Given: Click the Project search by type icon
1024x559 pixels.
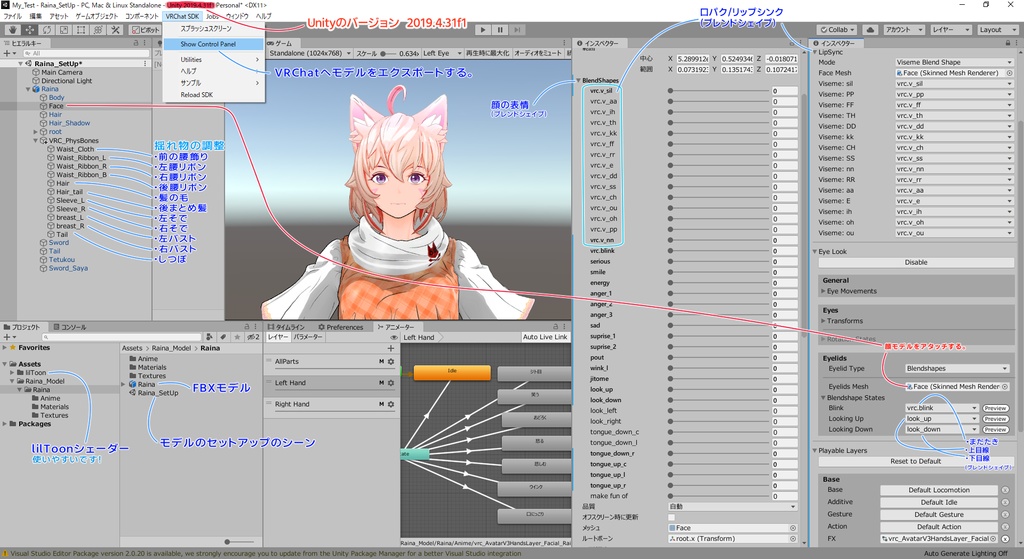Looking at the screenshot, I should click(x=209, y=337).
